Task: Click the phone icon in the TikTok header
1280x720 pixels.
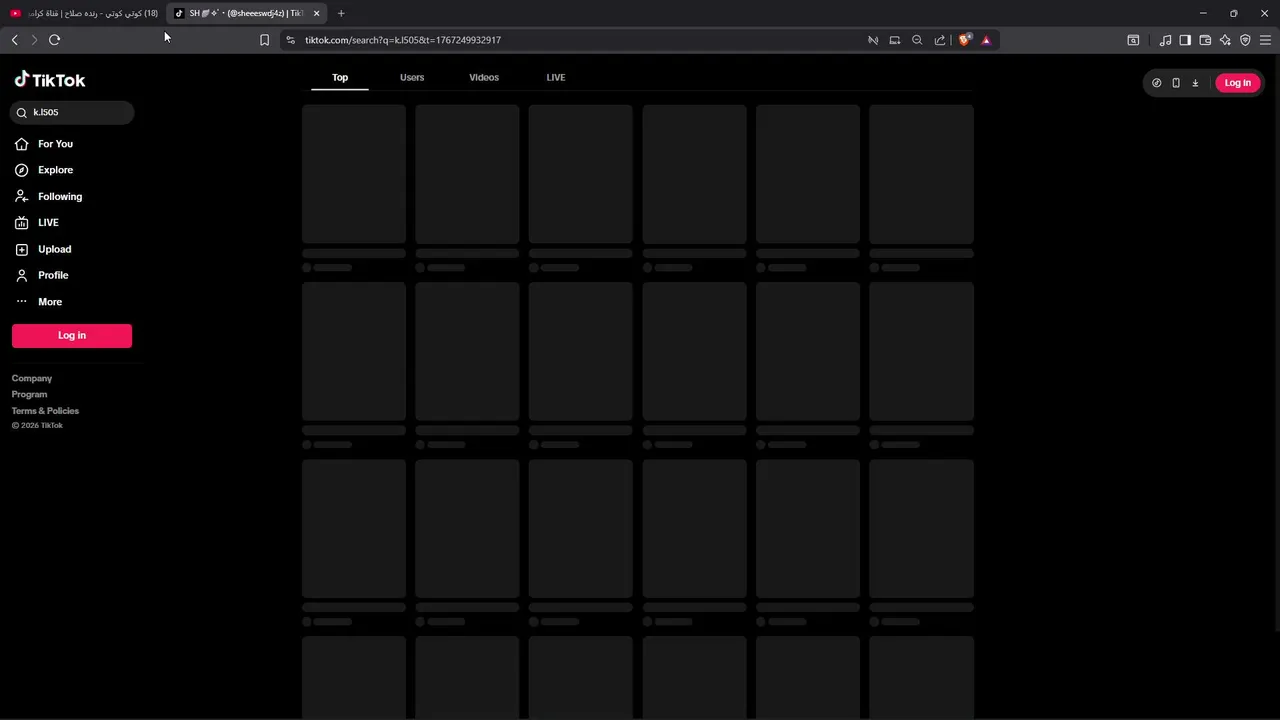Action: tap(1176, 83)
